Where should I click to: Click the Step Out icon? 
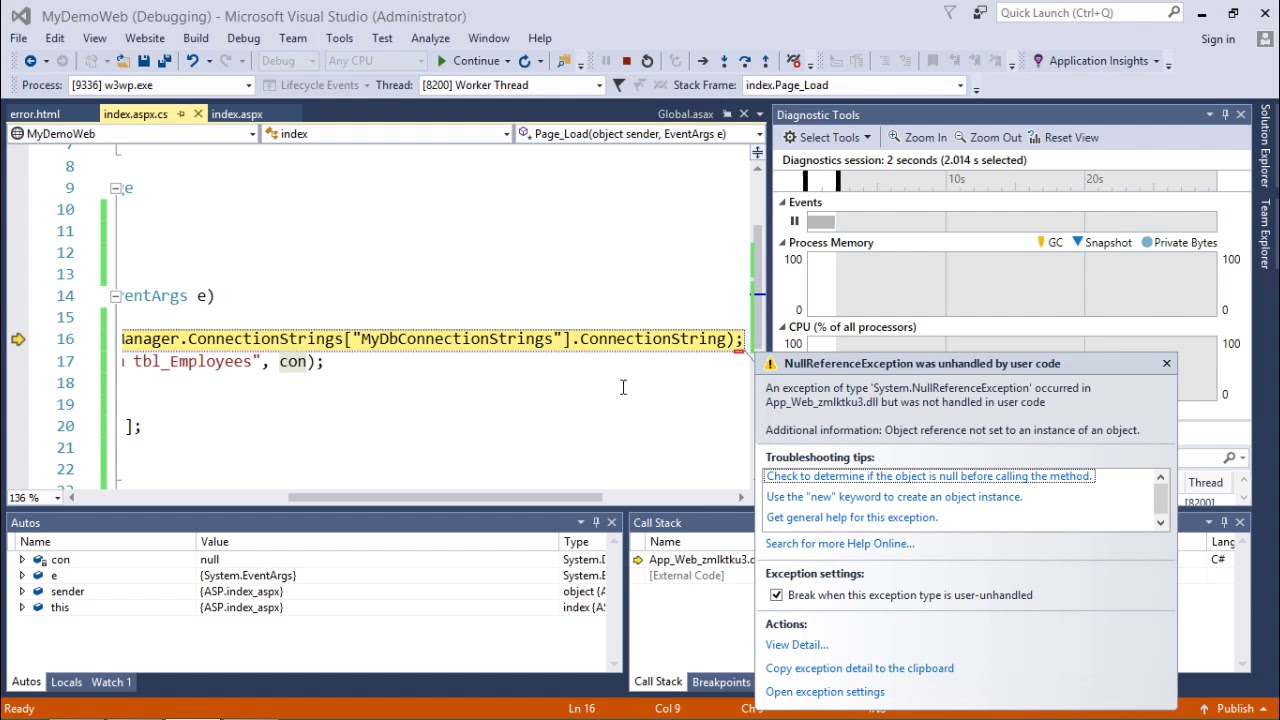(x=766, y=61)
